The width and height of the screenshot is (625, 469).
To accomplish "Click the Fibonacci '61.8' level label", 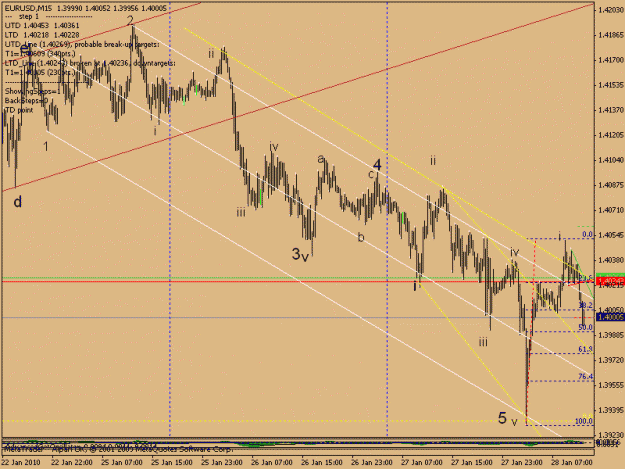I will 586,349.
